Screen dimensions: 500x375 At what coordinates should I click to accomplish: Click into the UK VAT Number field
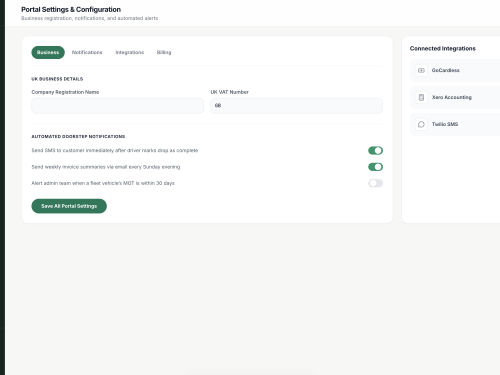click(x=296, y=106)
